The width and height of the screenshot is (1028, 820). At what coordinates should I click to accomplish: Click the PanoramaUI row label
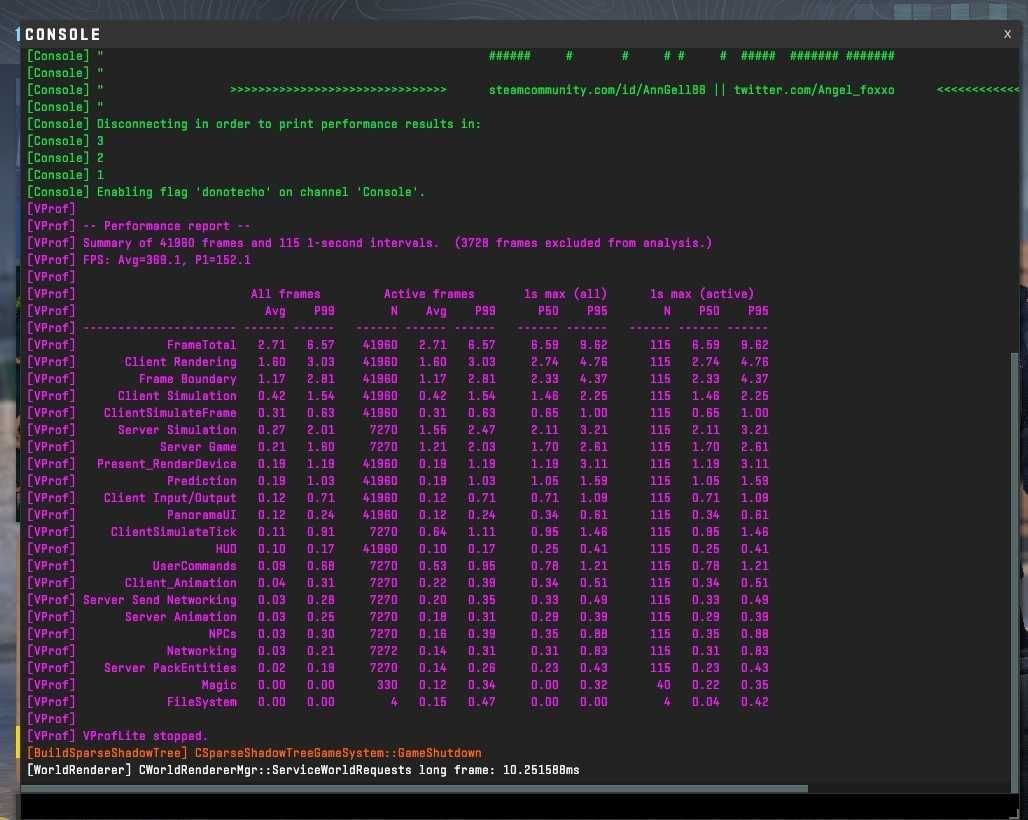(201, 515)
